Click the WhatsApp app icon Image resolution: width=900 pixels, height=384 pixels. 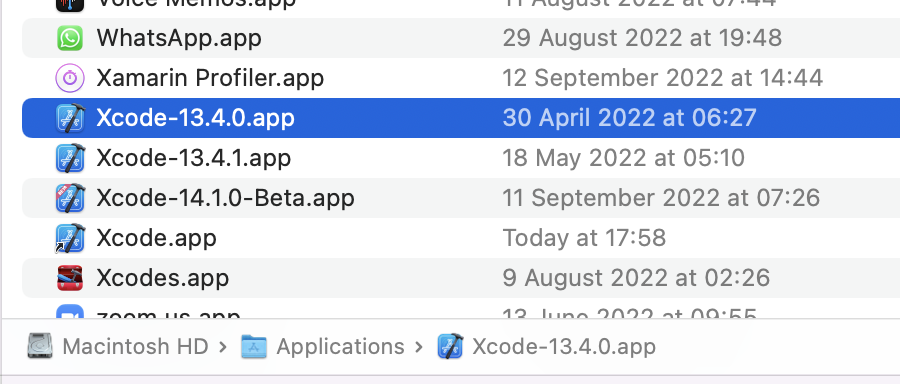70,38
